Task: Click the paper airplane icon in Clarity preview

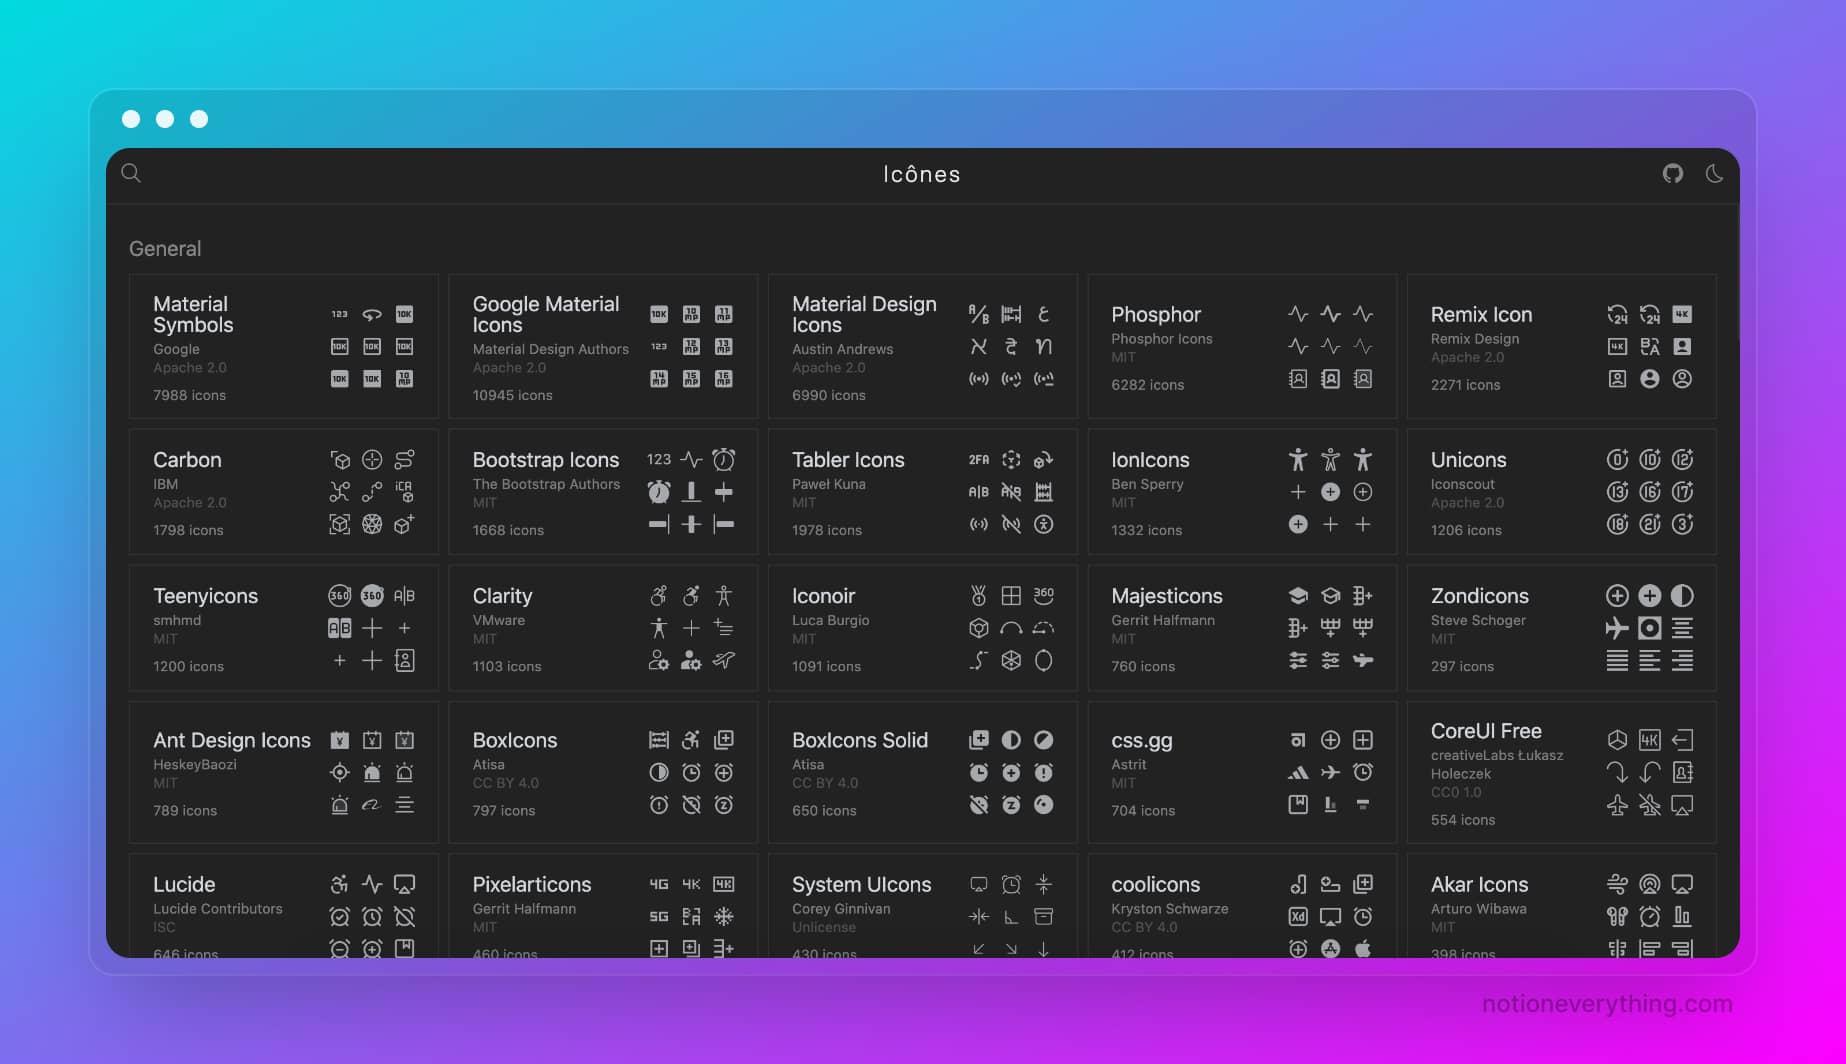Action: pyautogui.click(x=724, y=661)
